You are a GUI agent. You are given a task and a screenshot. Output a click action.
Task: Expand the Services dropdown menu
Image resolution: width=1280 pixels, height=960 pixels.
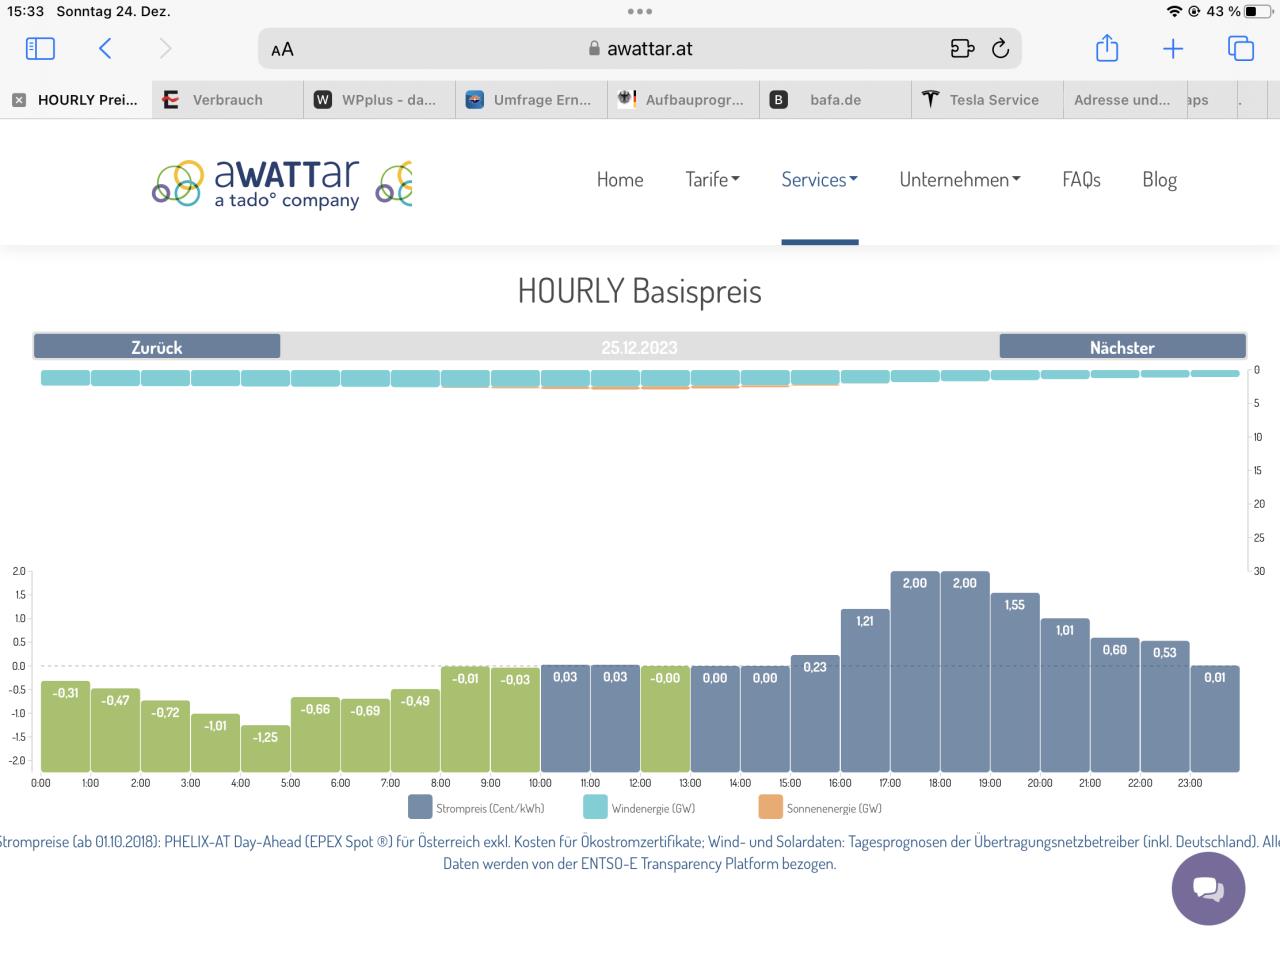point(819,180)
